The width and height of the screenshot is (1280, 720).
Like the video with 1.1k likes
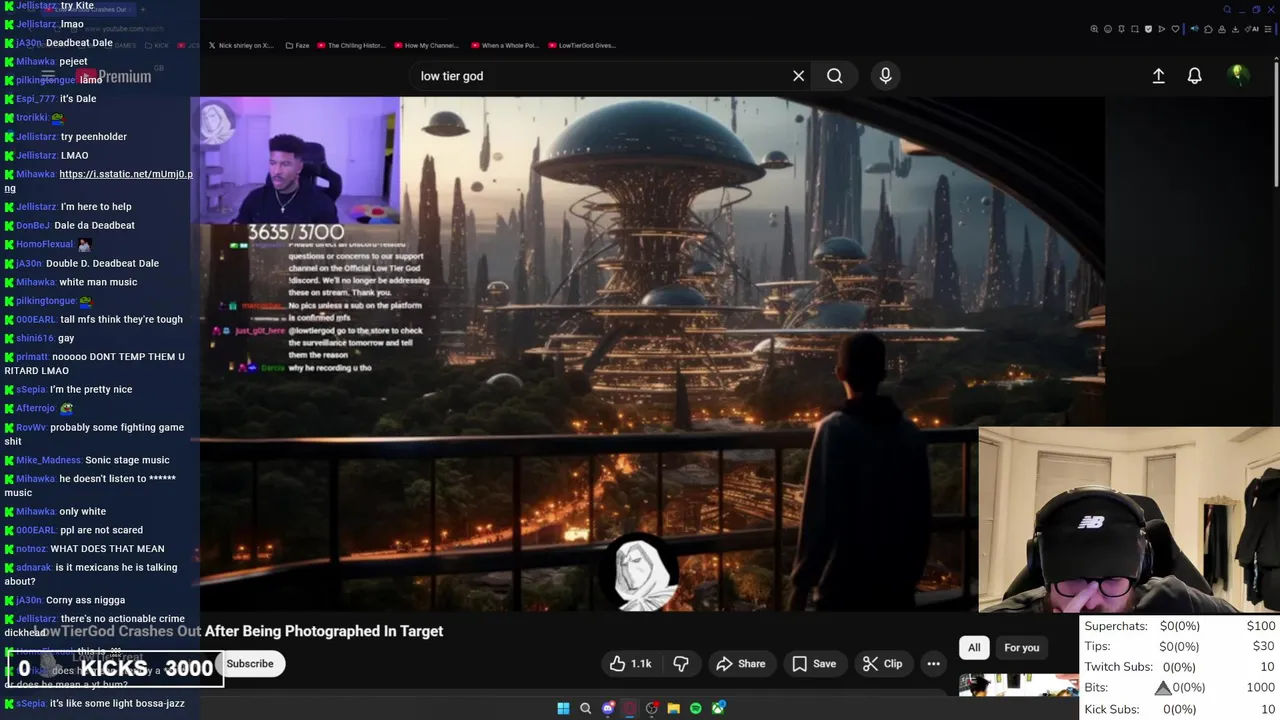[631, 664]
